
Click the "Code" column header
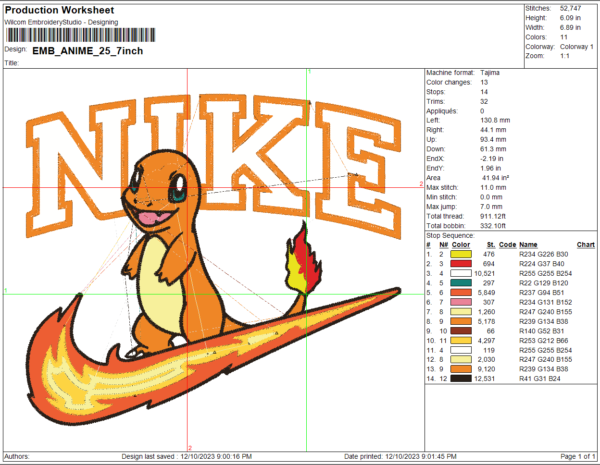pos(507,244)
